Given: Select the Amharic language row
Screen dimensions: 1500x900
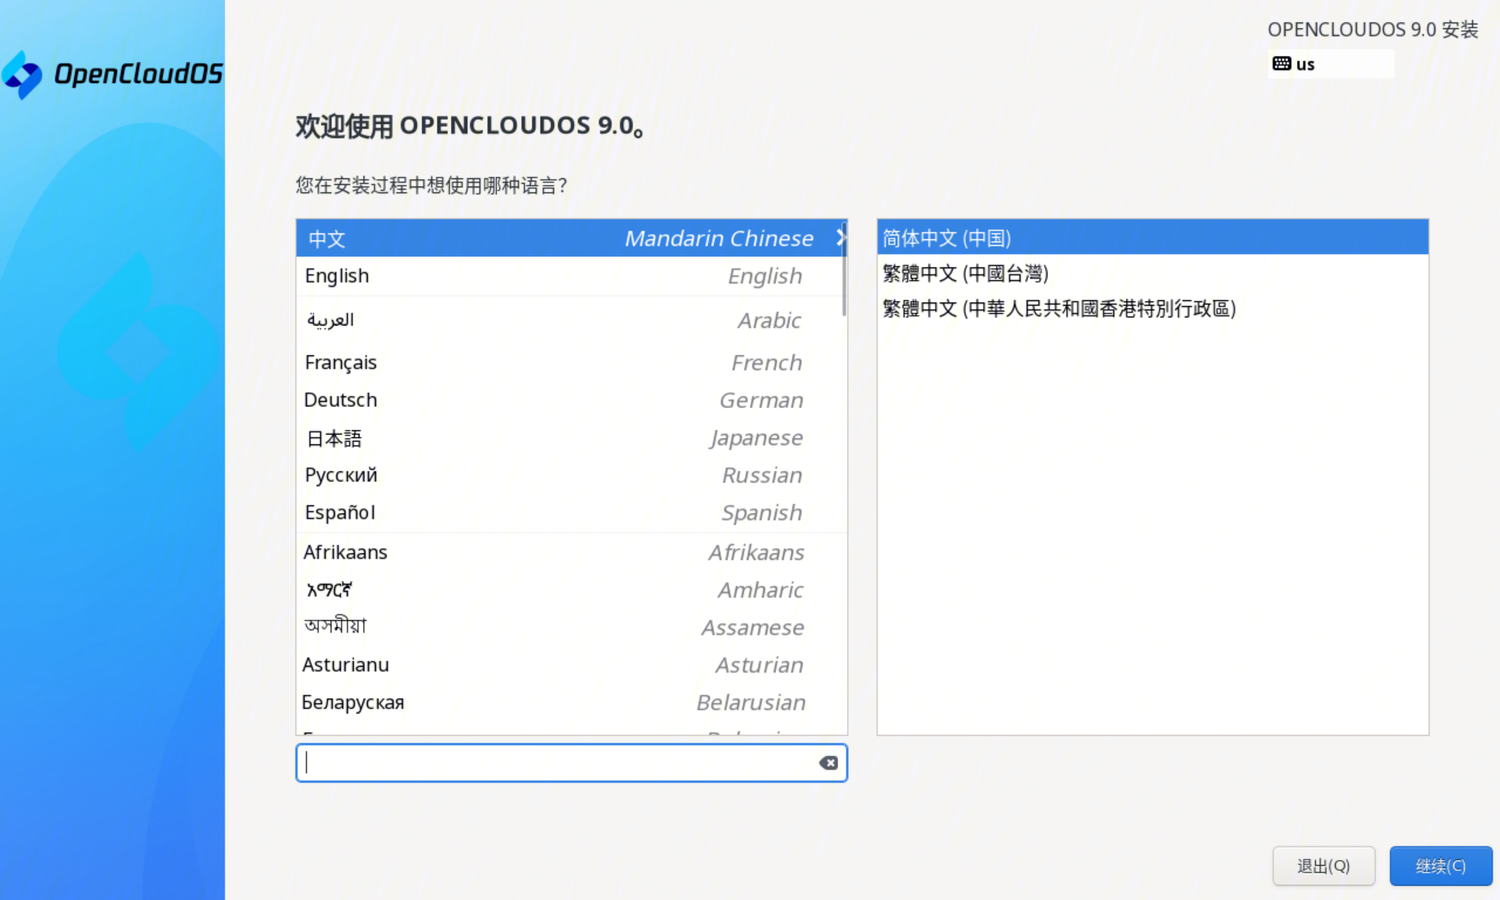Looking at the screenshot, I should tap(571, 590).
